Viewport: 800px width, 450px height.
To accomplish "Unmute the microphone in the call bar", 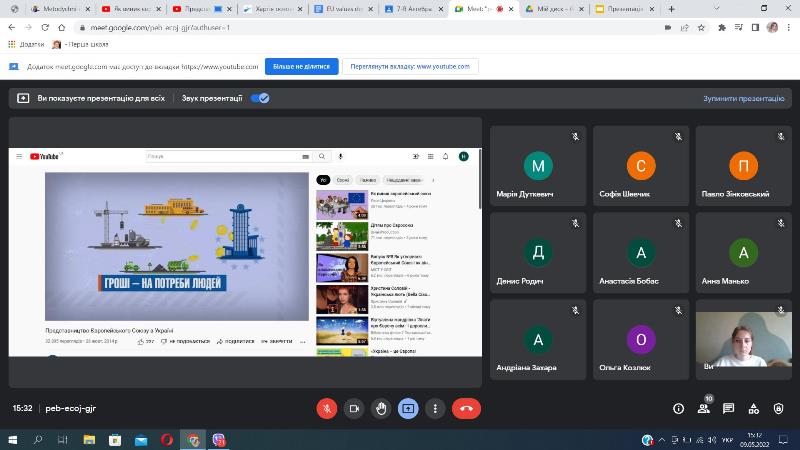I will click(x=327, y=408).
